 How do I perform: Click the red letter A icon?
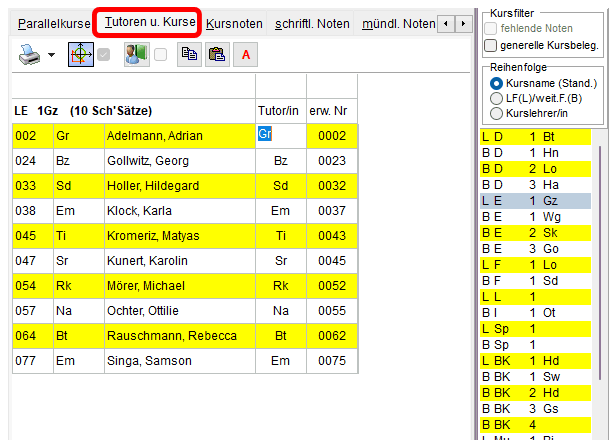click(x=246, y=55)
